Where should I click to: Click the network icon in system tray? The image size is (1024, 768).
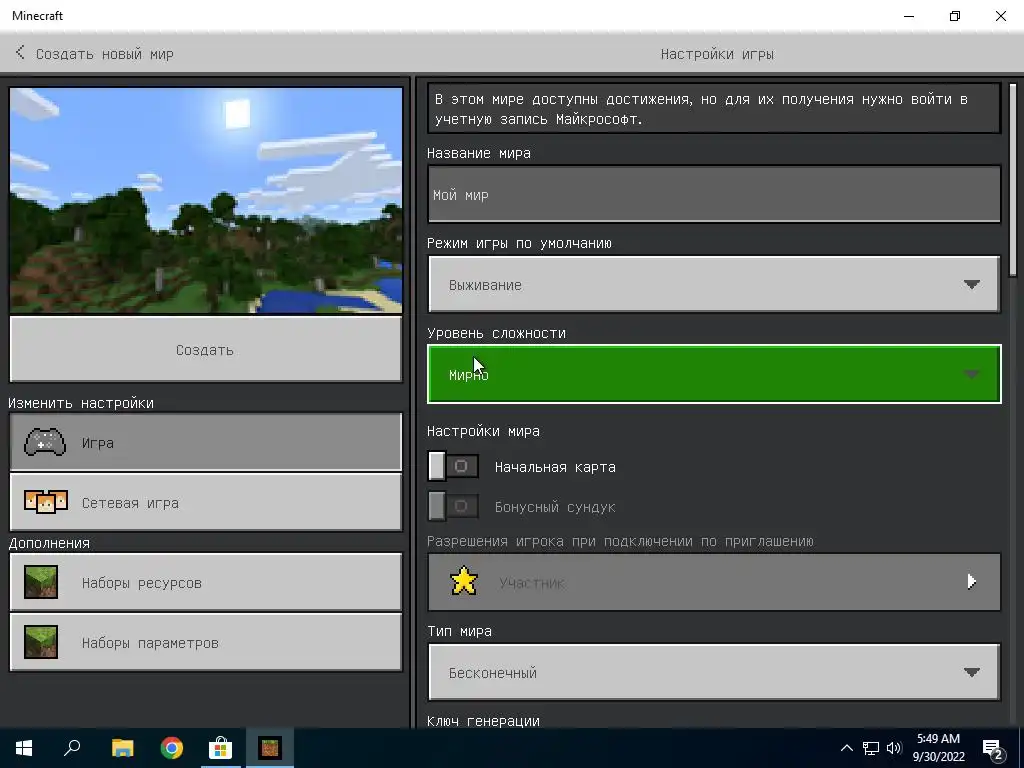tap(871, 748)
